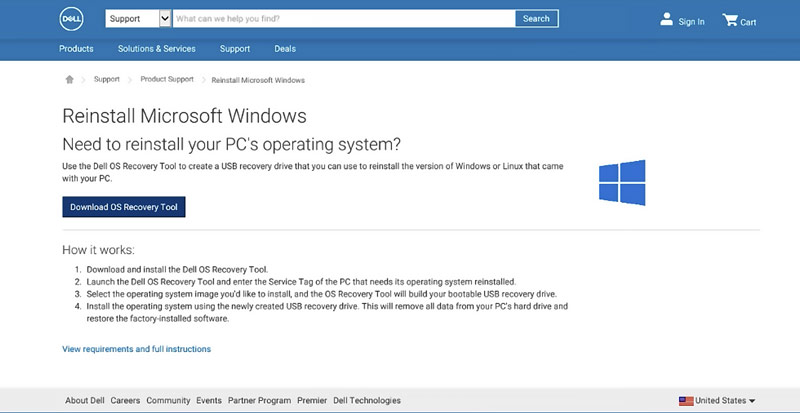800x413 pixels.
Task: Click the Search button
Action: [536, 19]
